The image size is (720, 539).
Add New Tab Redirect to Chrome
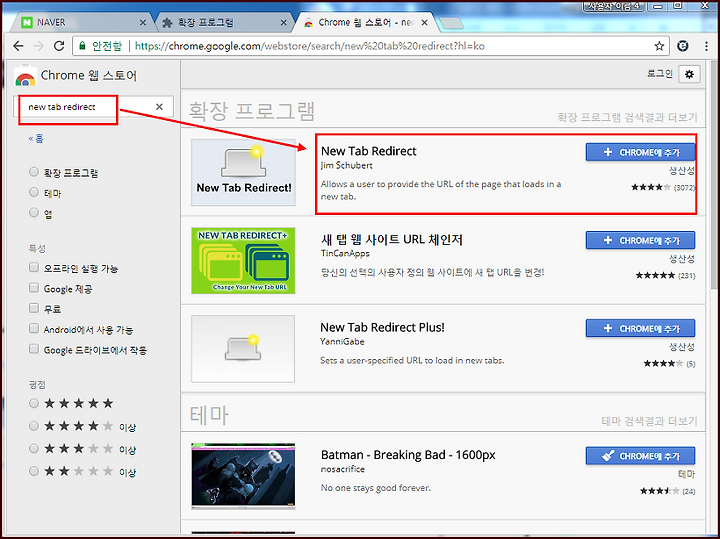coord(640,152)
